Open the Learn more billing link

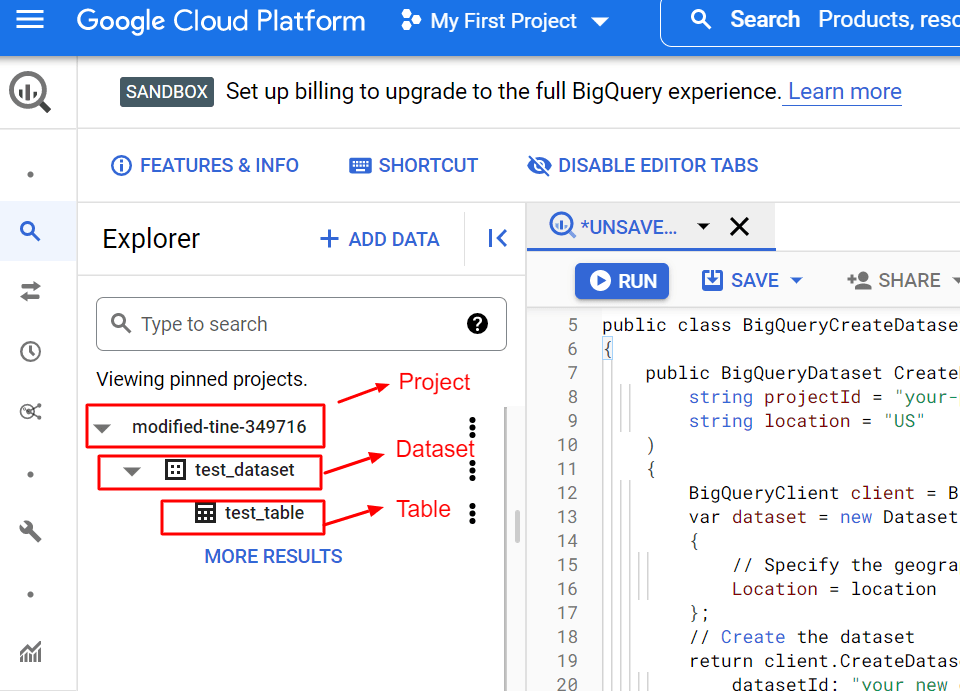point(844,92)
